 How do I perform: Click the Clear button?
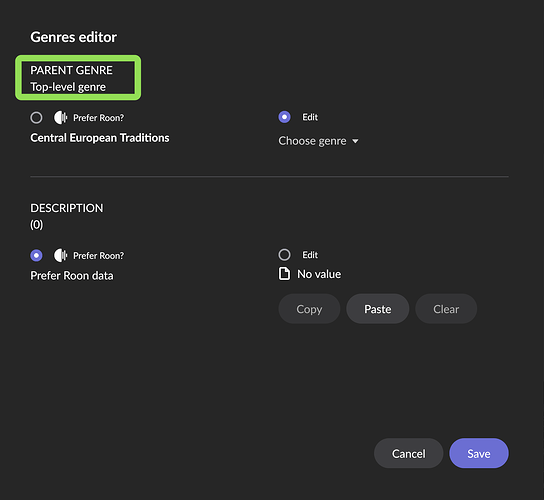click(x=446, y=309)
